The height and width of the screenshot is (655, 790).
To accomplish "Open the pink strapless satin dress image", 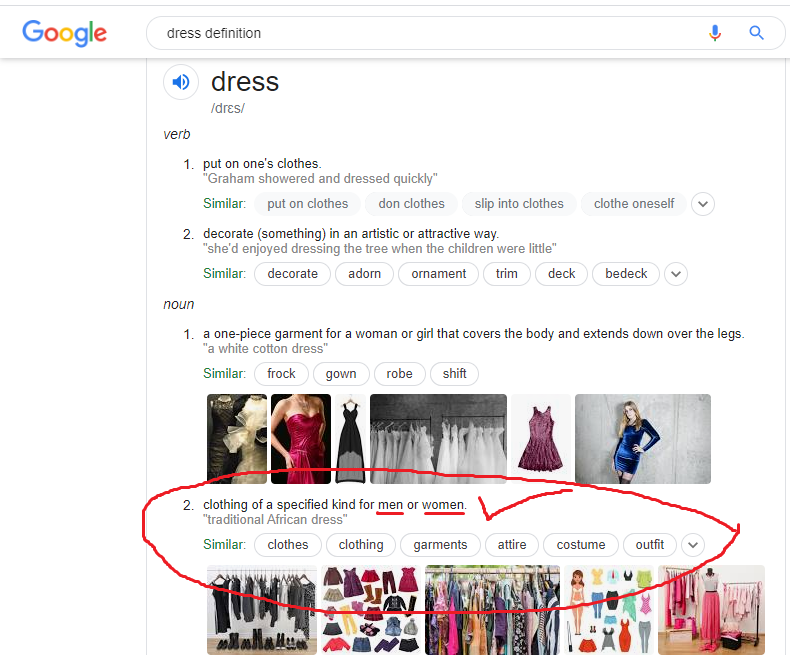I will click(x=301, y=439).
